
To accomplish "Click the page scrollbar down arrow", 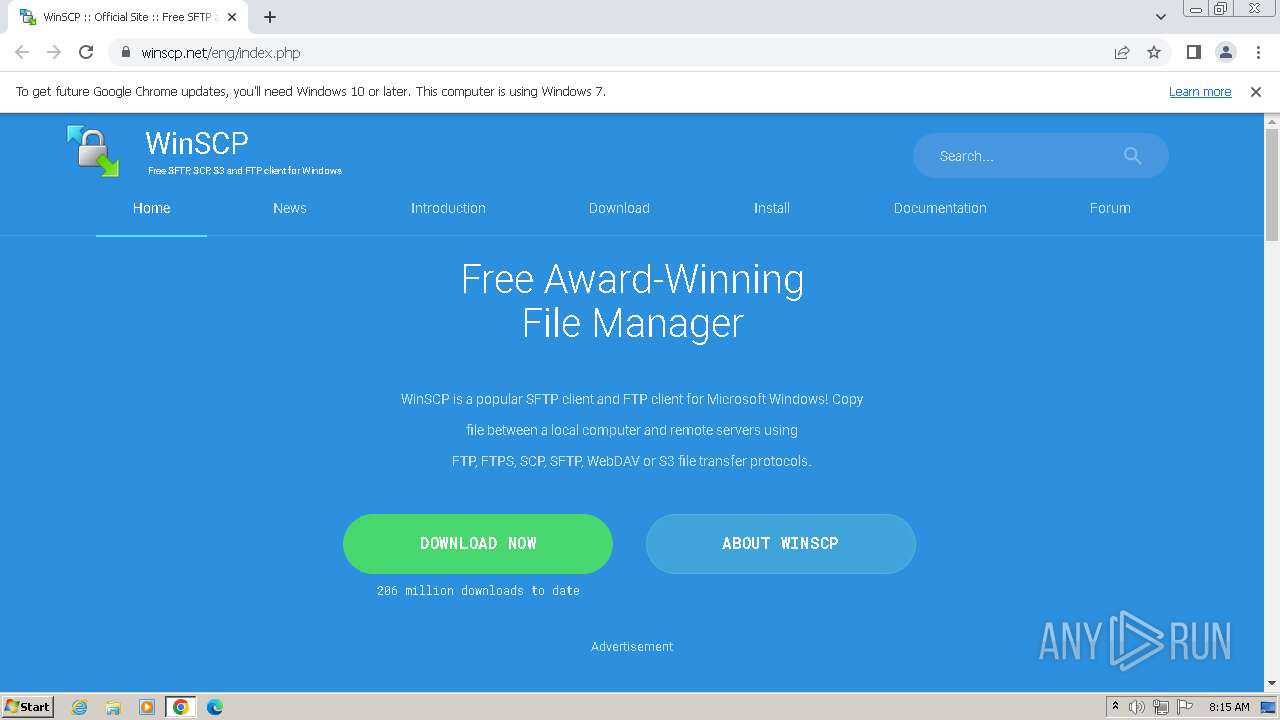I will pyautogui.click(x=1272, y=684).
